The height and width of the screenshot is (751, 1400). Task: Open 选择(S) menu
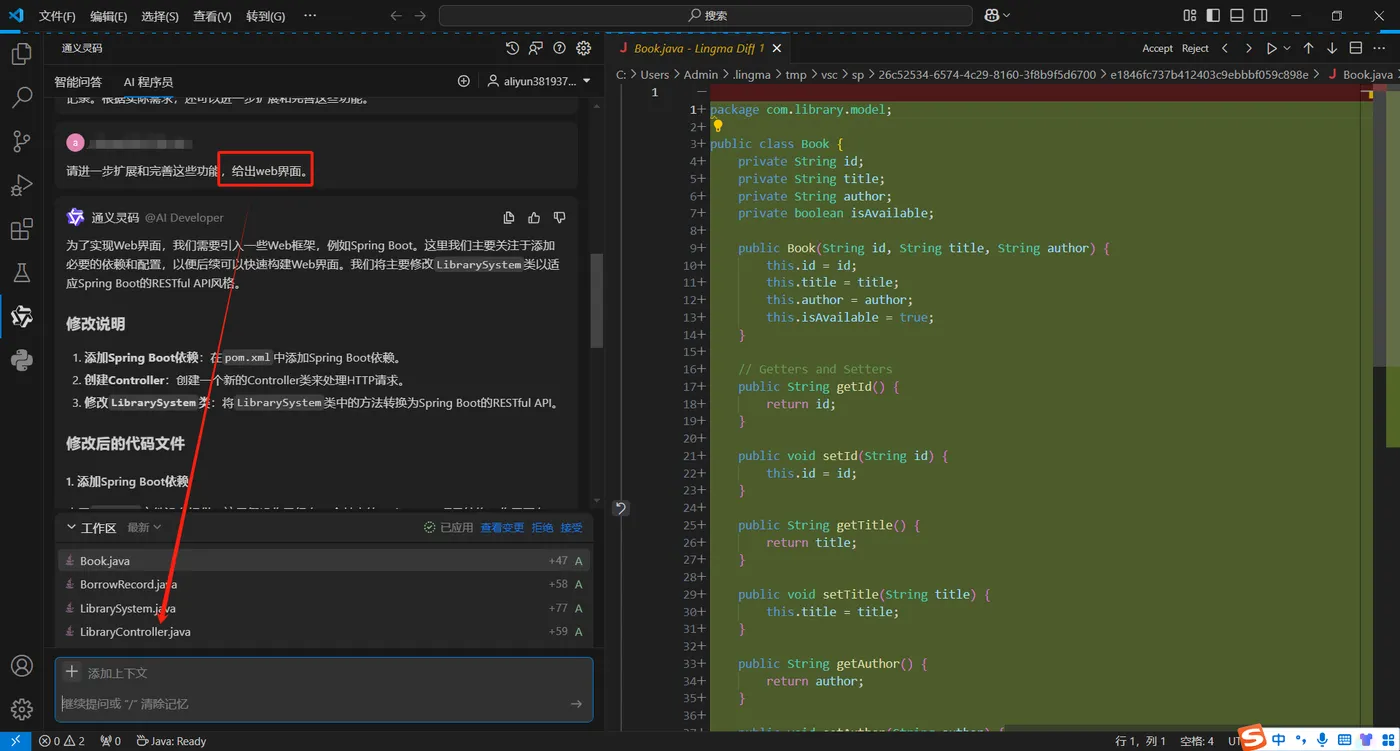click(160, 16)
